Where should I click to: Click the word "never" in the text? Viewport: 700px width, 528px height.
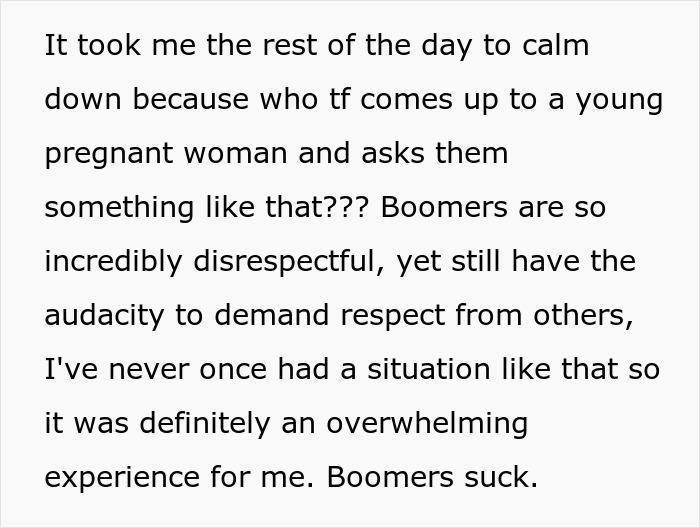(x=162, y=370)
